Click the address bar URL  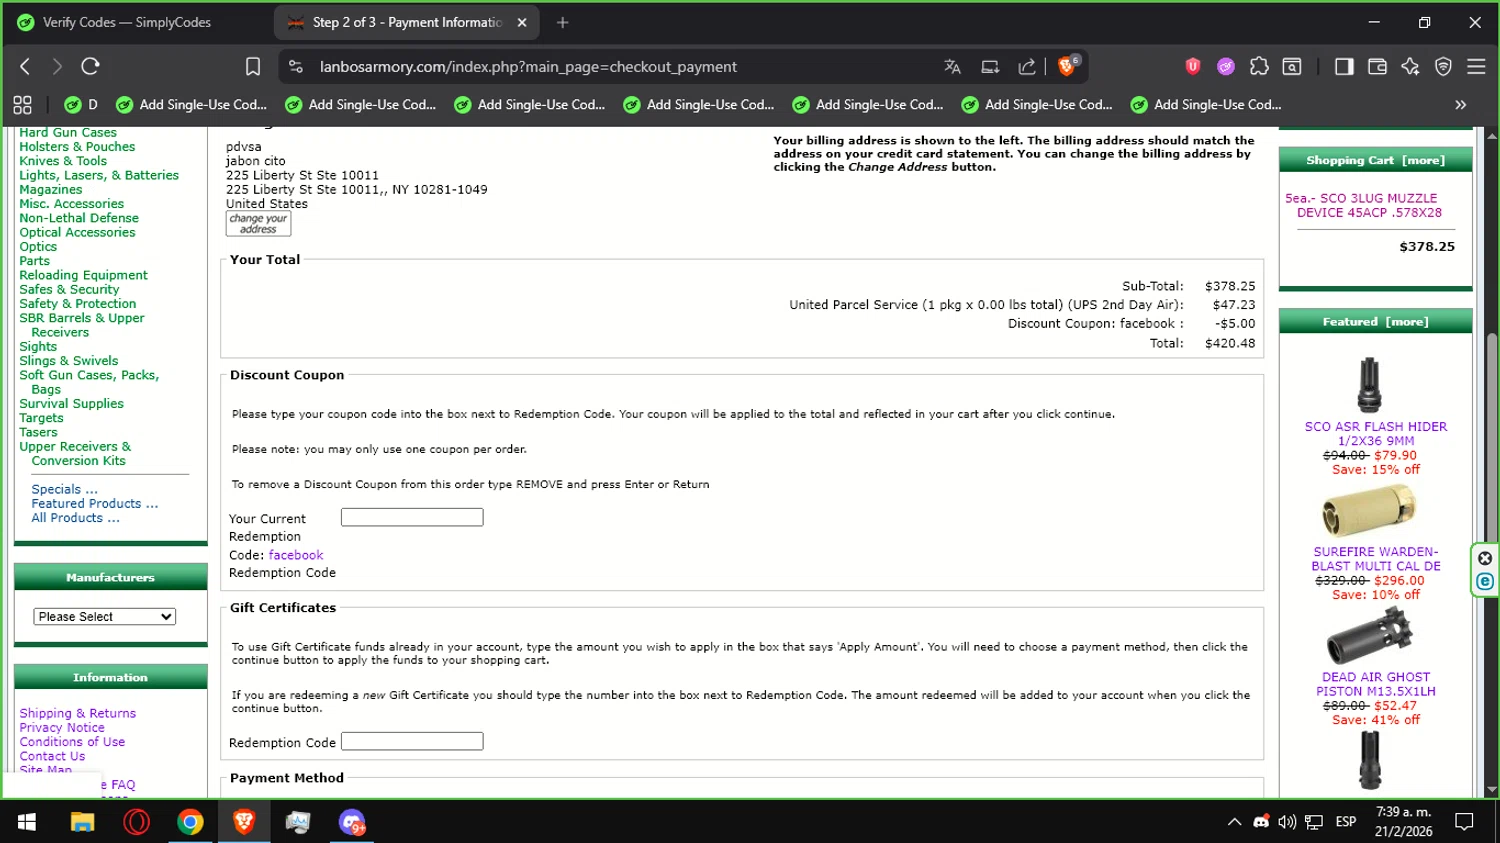point(528,67)
